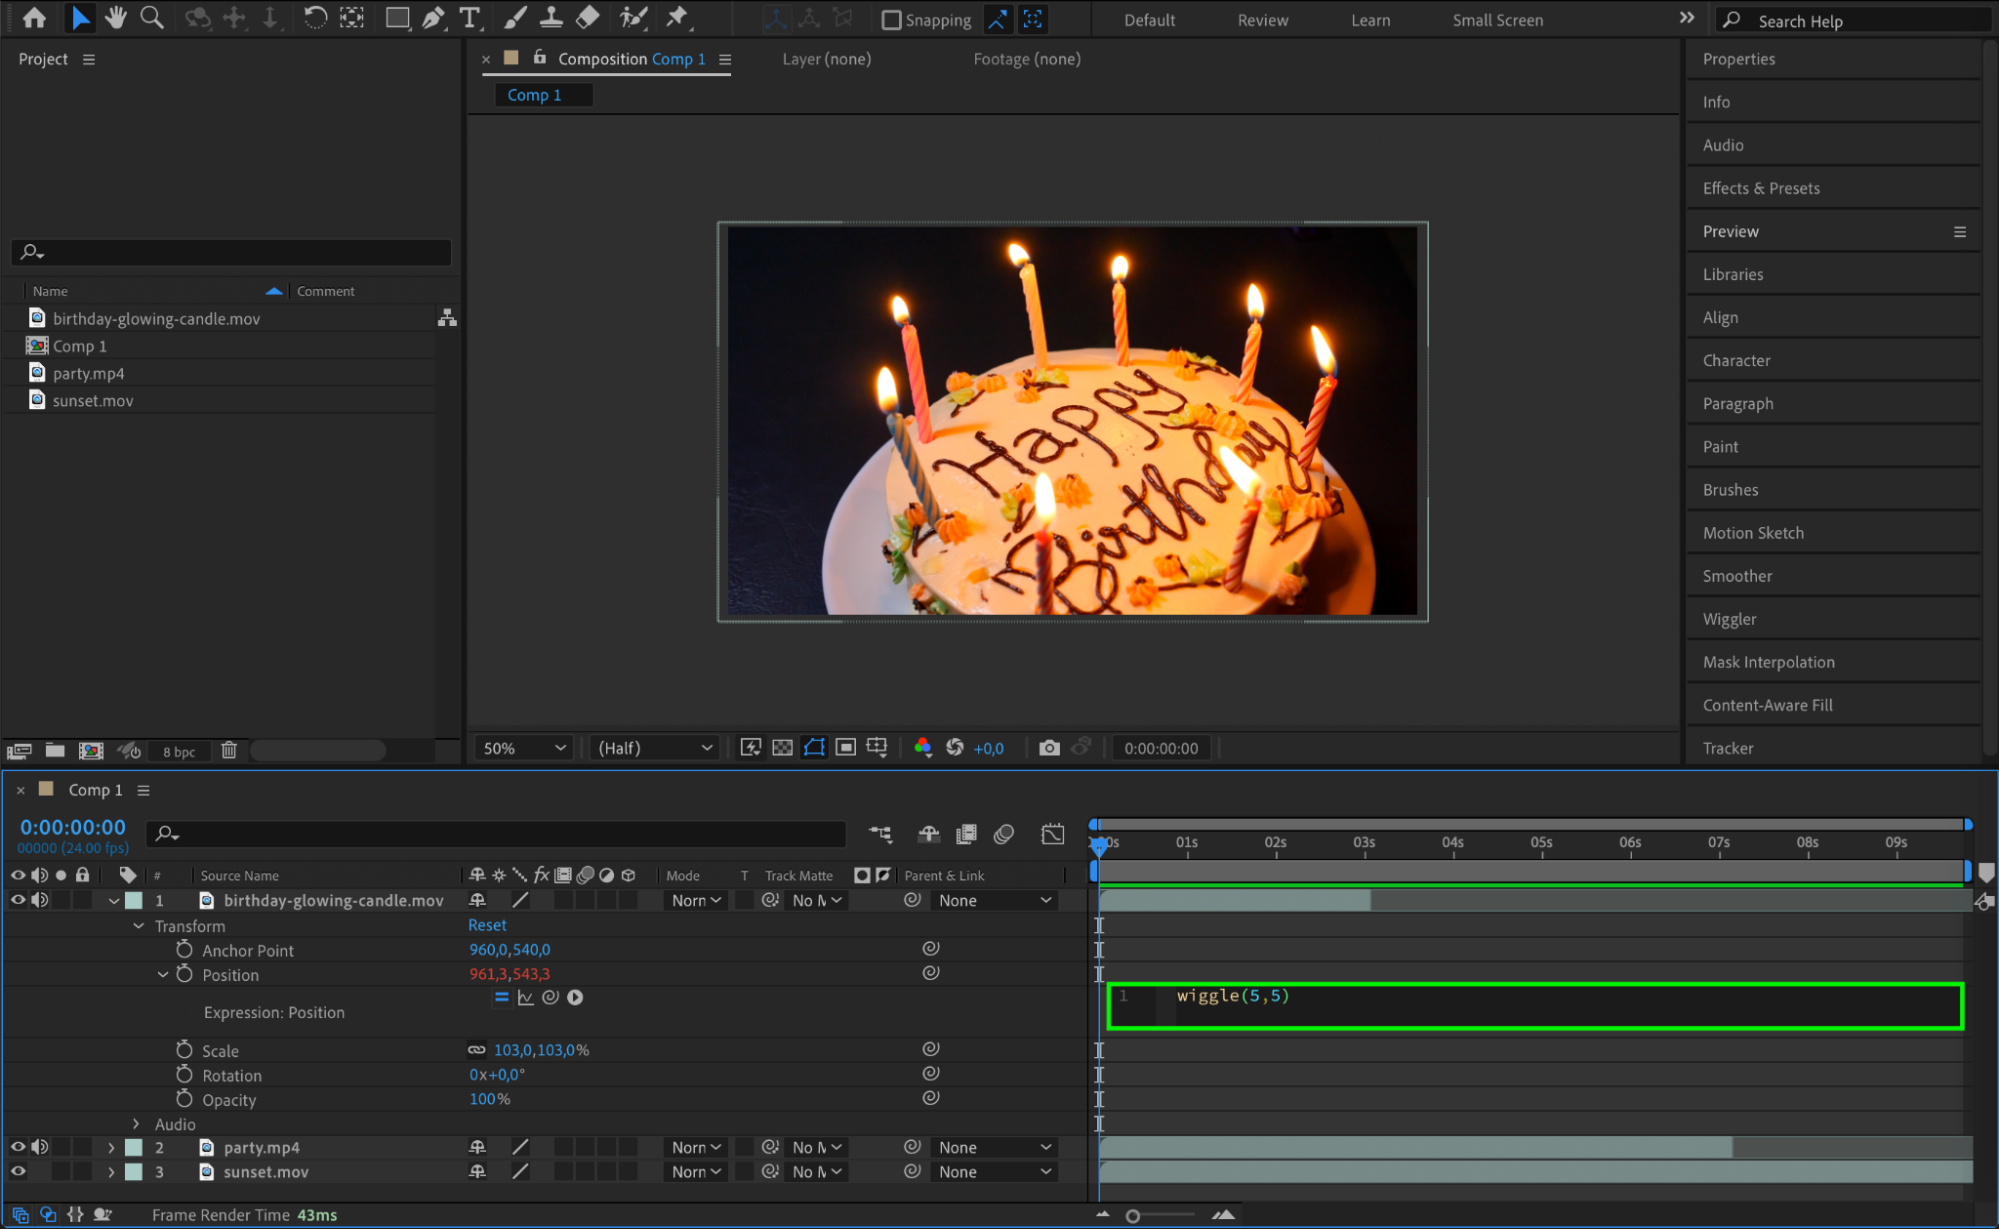Open the Effects & Presets panel
Image resolution: width=1999 pixels, height=1229 pixels.
[x=1760, y=188]
